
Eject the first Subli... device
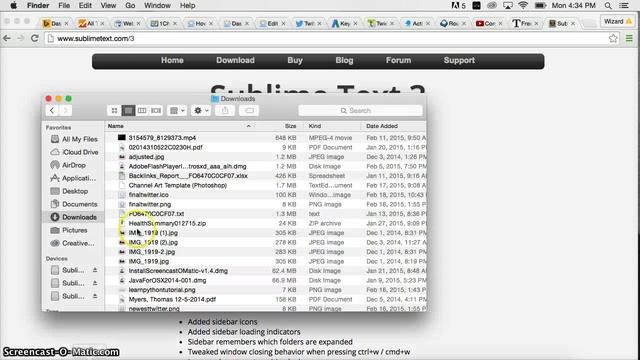(x=95, y=270)
